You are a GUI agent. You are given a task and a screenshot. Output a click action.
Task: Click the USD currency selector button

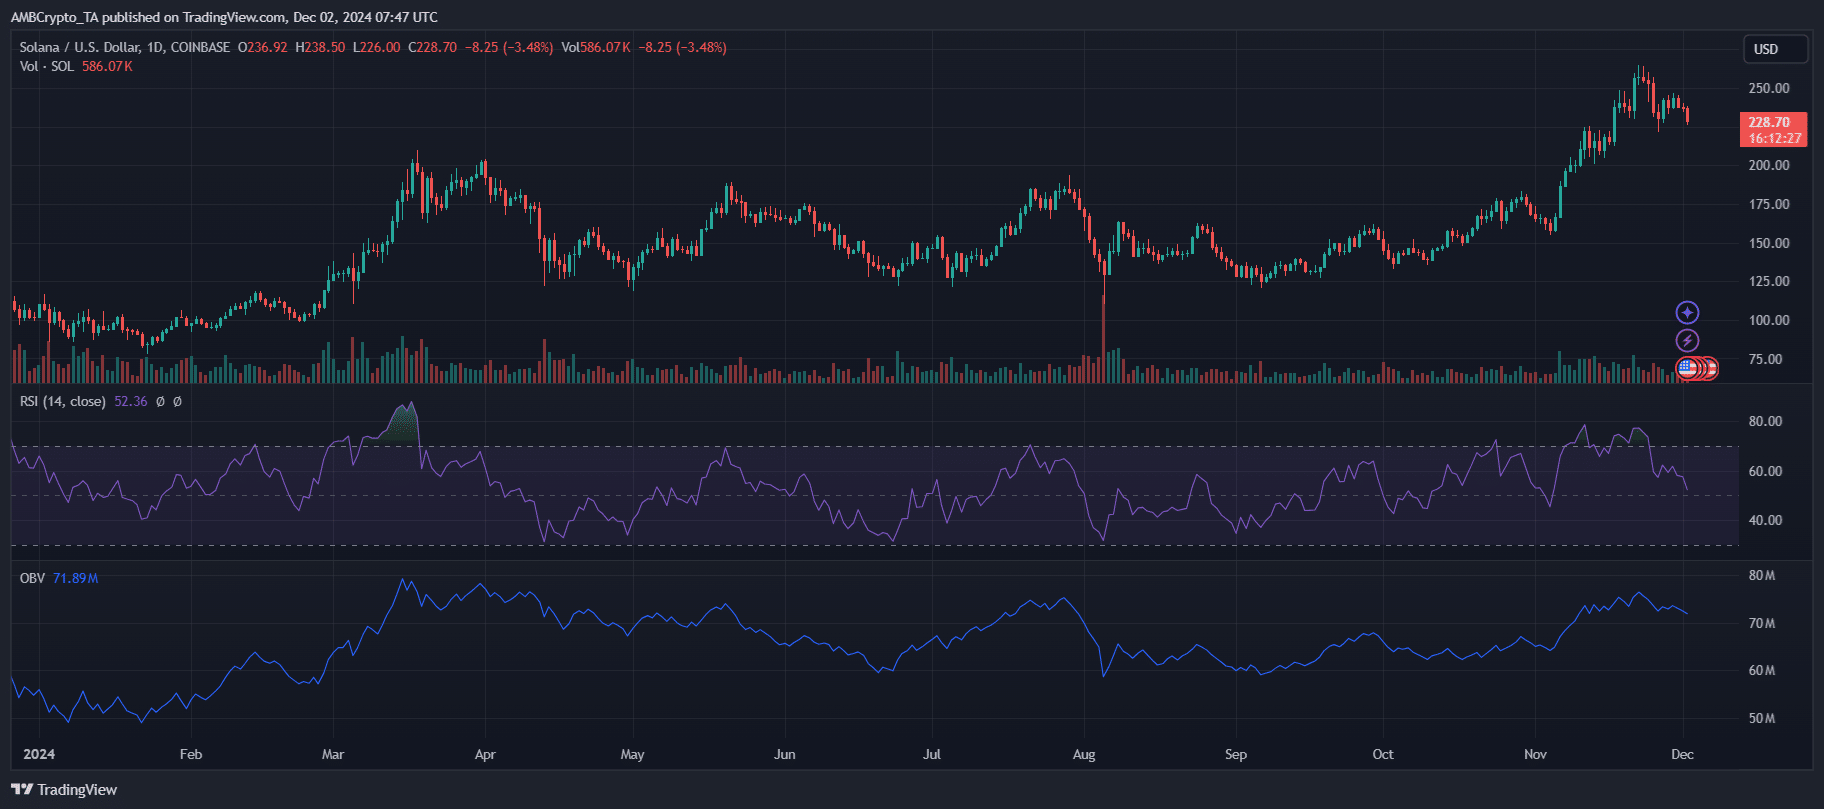[x=1775, y=49]
